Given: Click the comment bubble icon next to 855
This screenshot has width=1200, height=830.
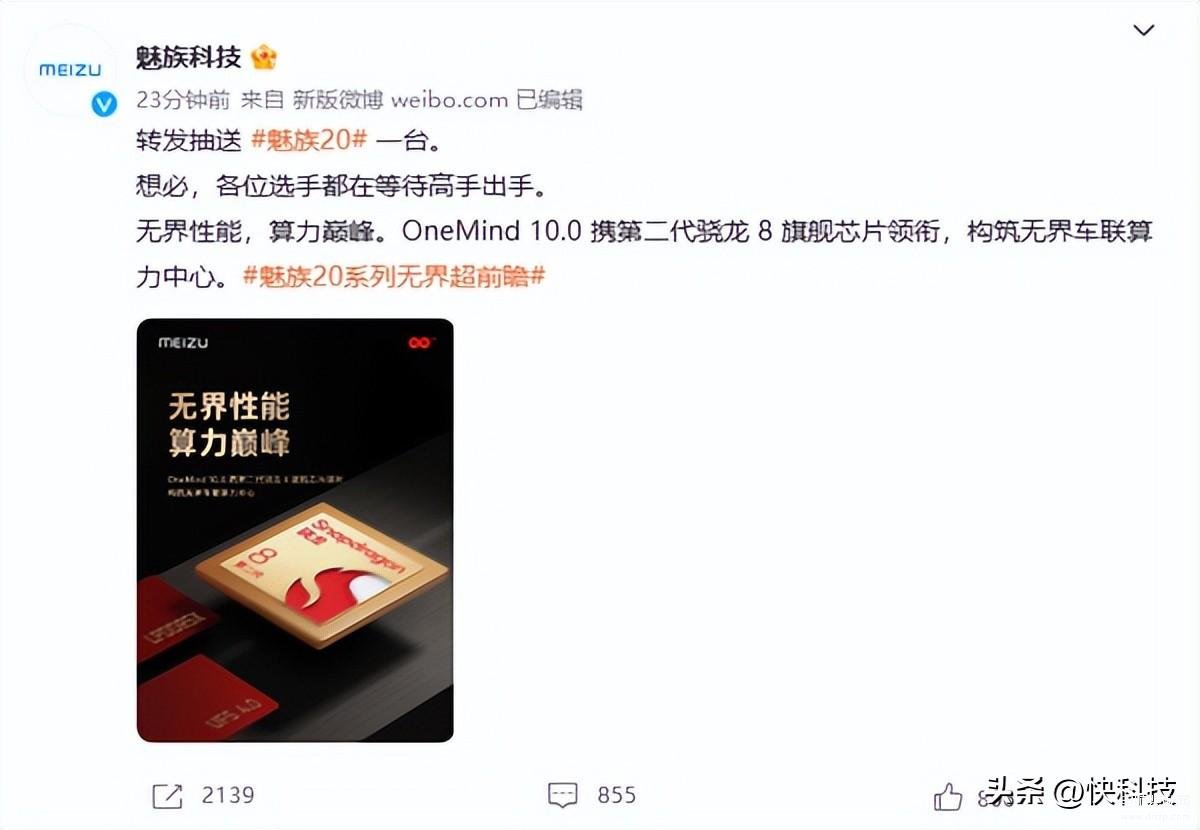Looking at the screenshot, I should pyautogui.click(x=564, y=796).
